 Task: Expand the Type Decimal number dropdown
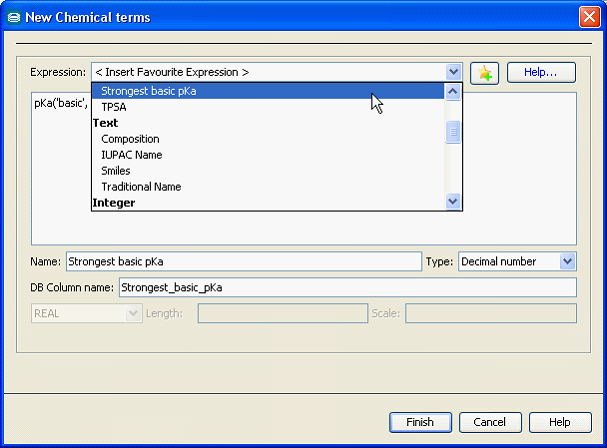[x=567, y=262]
